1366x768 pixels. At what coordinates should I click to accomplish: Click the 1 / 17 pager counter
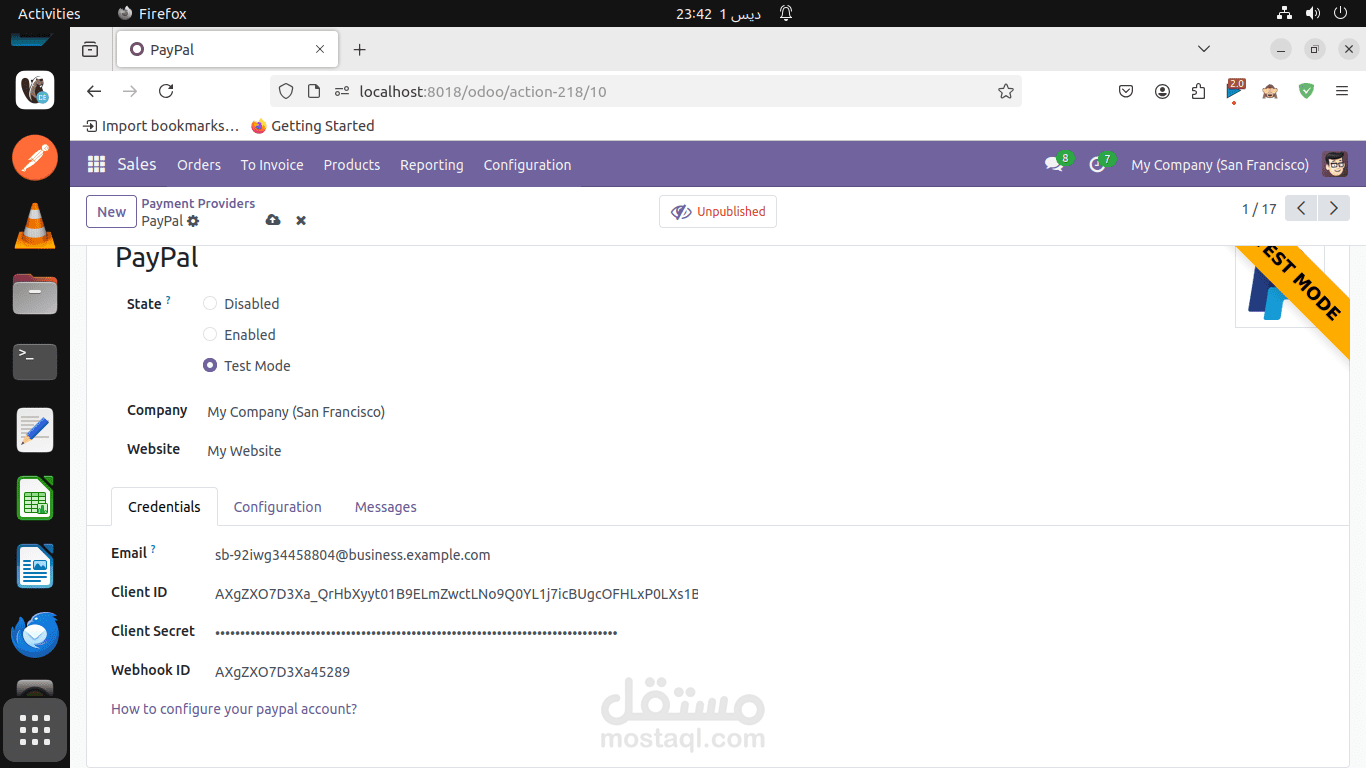(1259, 209)
